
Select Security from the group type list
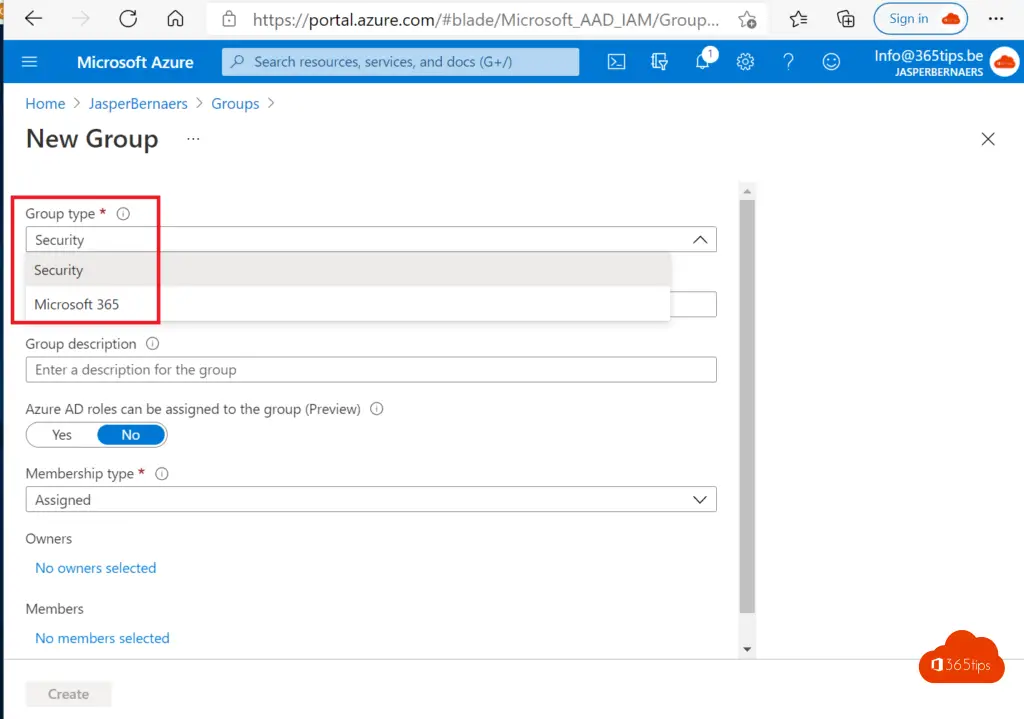click(348, 270)
